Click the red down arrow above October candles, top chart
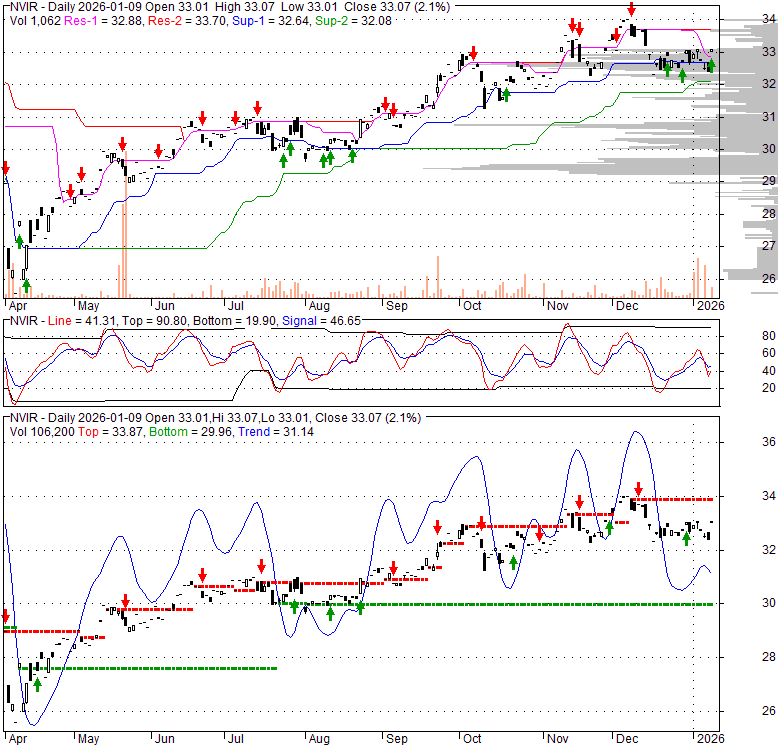 click(472, 53)
